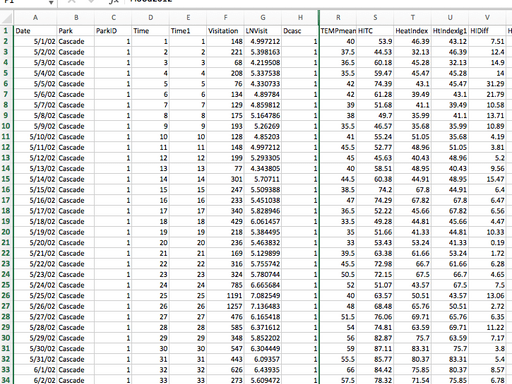Select LNVisit cell 5.70711
The width and height of the screenshot is (512, 384).
263,179
